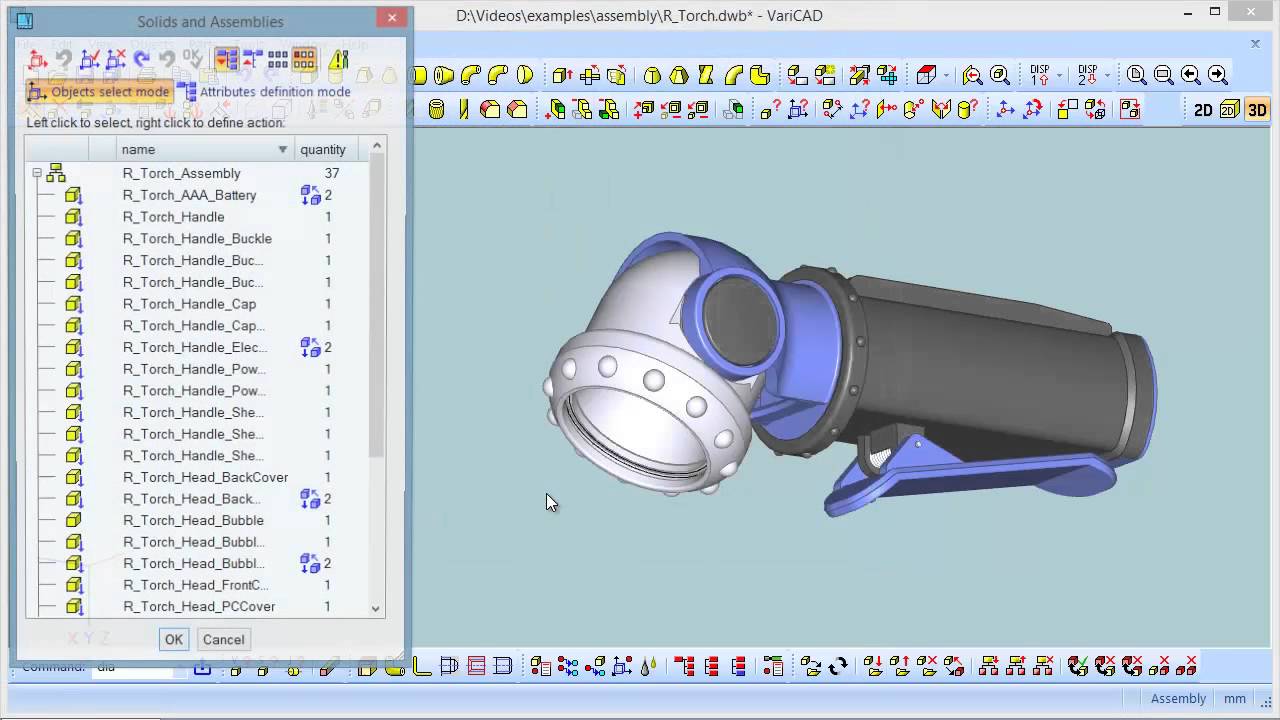Click the 2D drawing mode icon
The height and width of the screenshot is (720, 1280).
[1203, 110]
